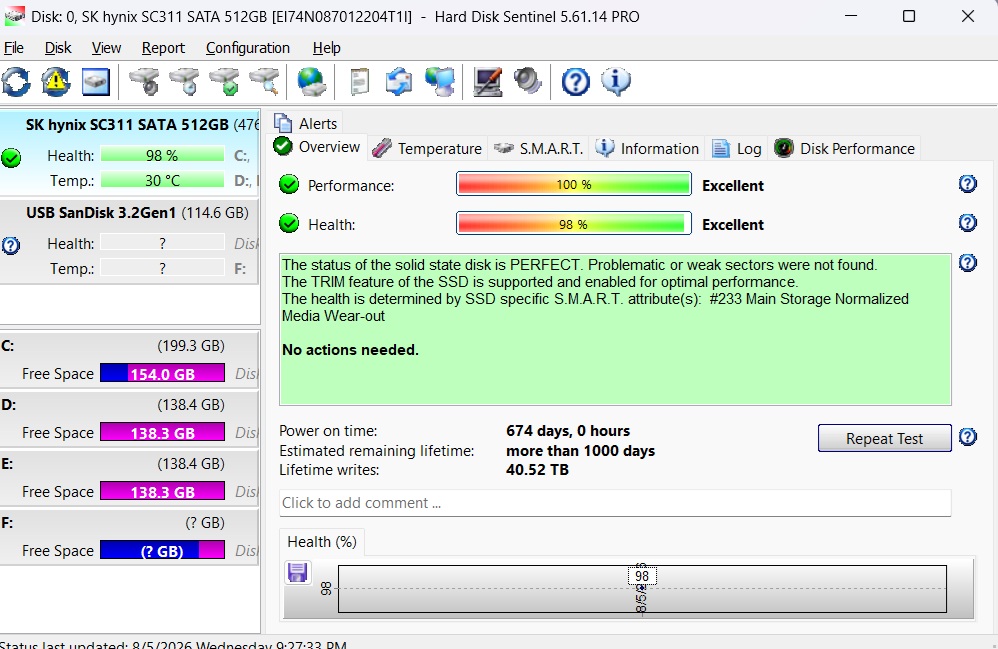Viewport: 998px width, 649px height.
Task: Switch to the Temperature tab
Action: pyautogui.click(x=428, y=148)
